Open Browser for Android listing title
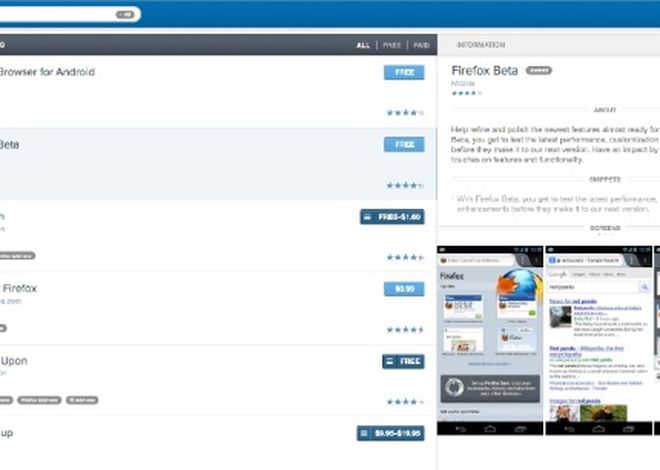660x470 pixels. (47, 72)
